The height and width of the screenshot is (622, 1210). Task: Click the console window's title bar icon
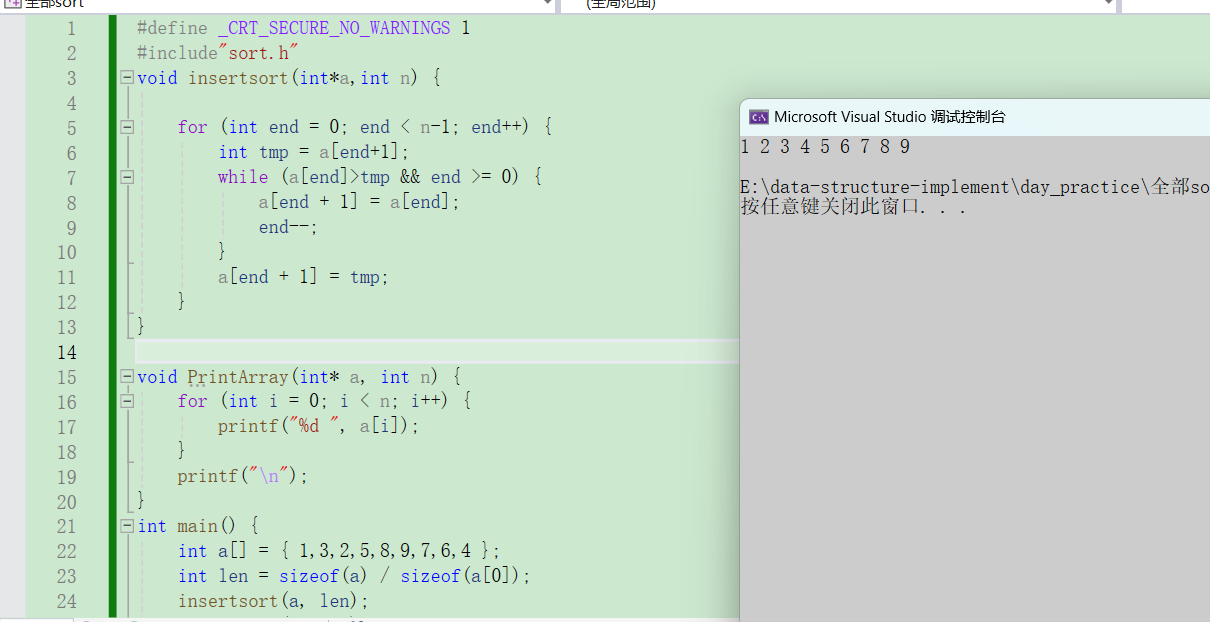click(x=759, y=117)
